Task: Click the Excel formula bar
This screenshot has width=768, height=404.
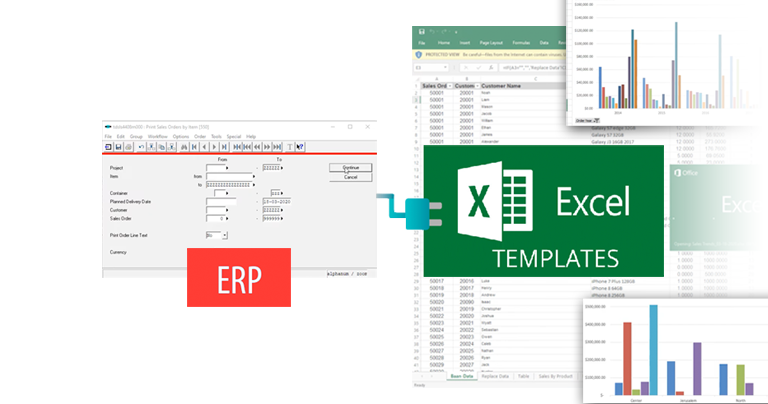Action: coord(532,68)
